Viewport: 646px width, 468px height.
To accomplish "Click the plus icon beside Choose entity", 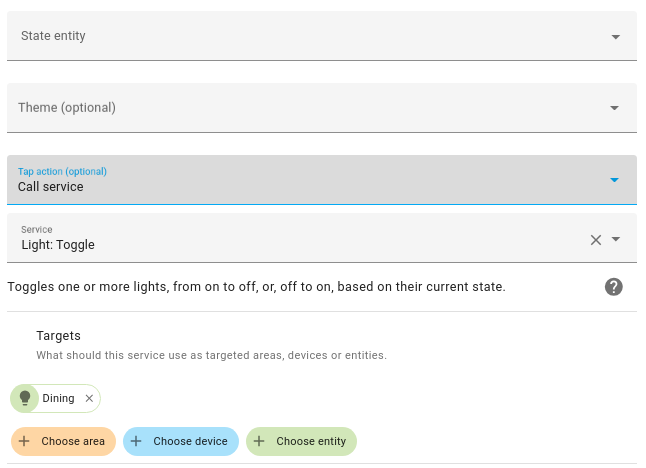I will (x=259, y=441).
